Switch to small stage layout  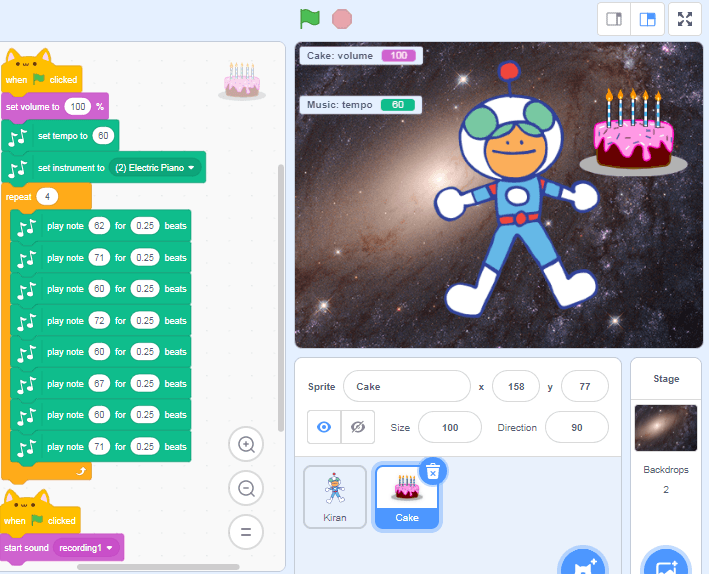pyautogui.click(x=614, y=19)
